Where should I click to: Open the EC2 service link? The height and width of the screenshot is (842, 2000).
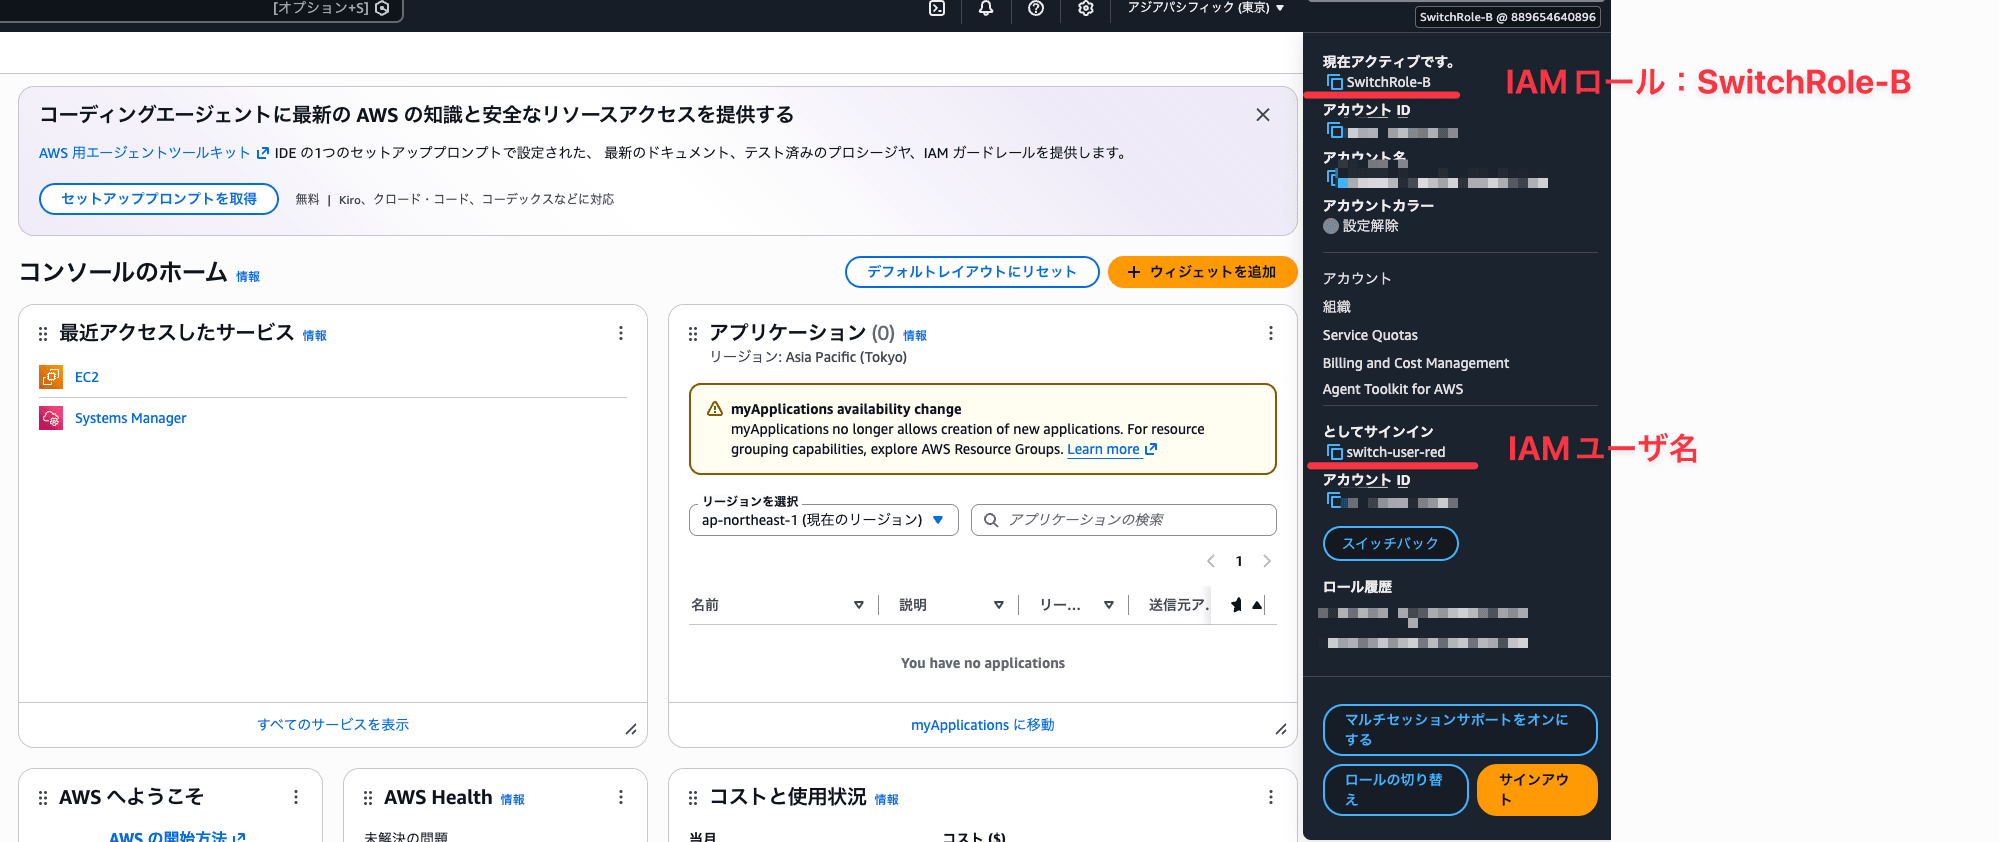[x=87, y=377]
